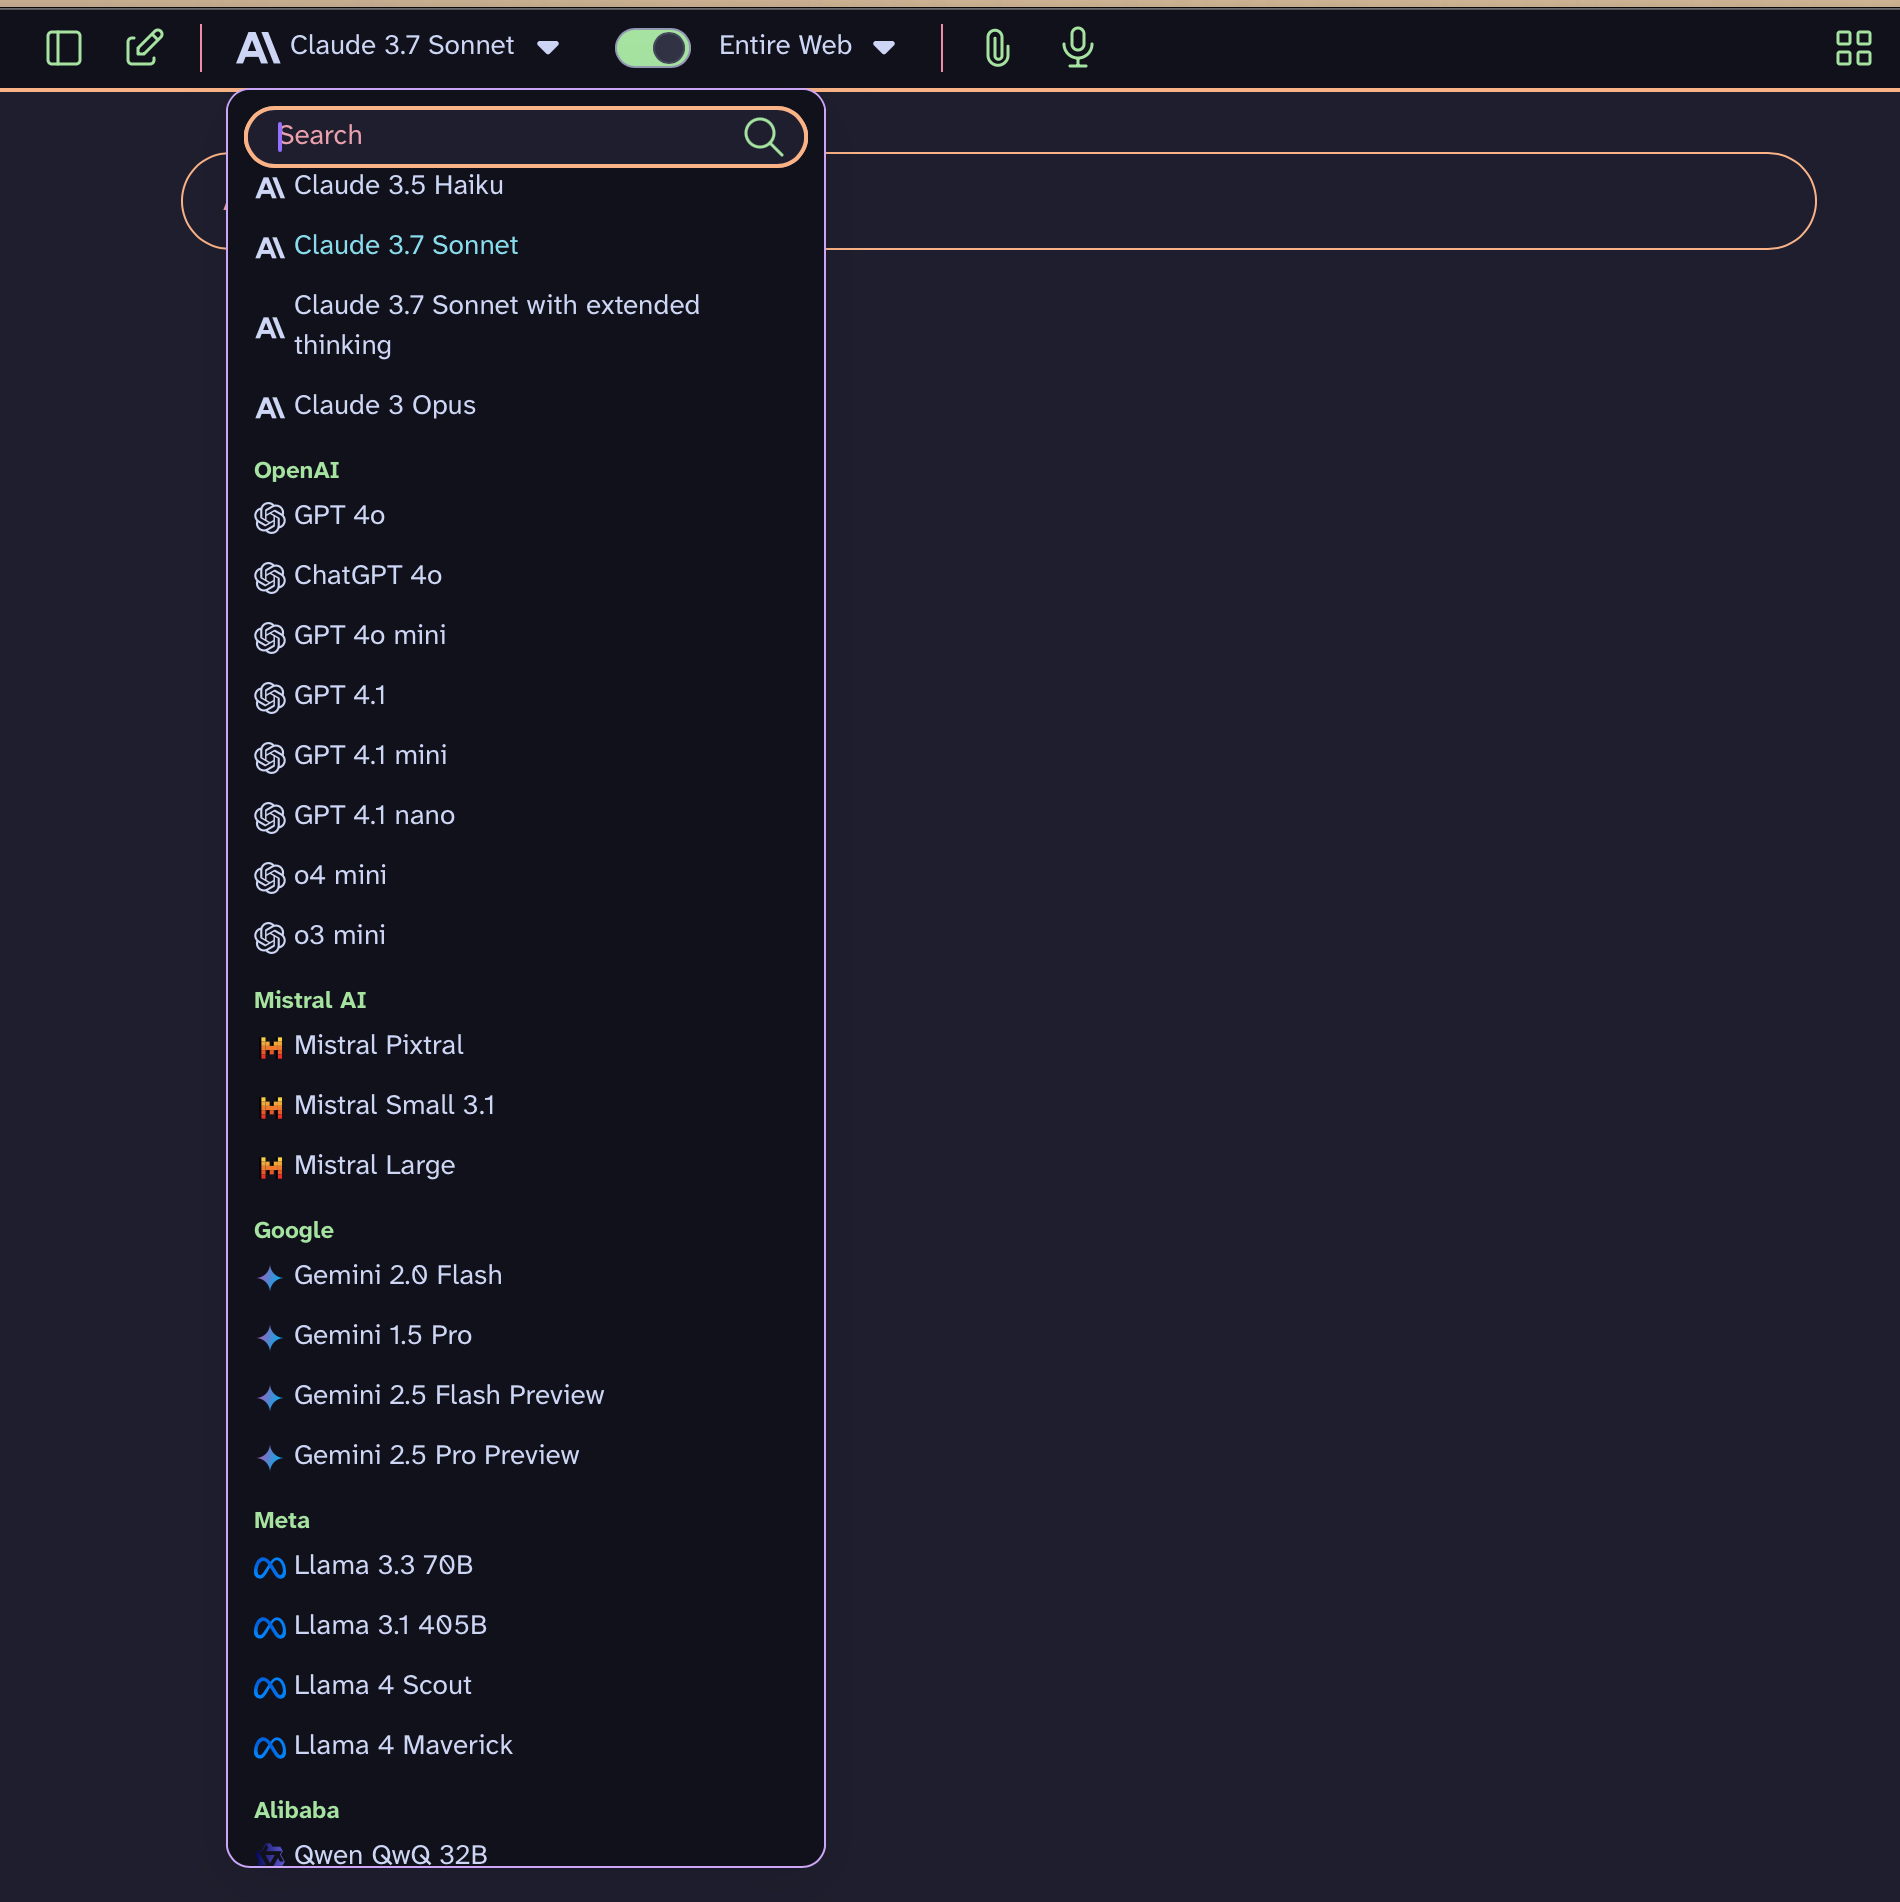Click OpenAI logo beside GPT 4.1
This screenshot has height=1902, width=1900.
269,697
